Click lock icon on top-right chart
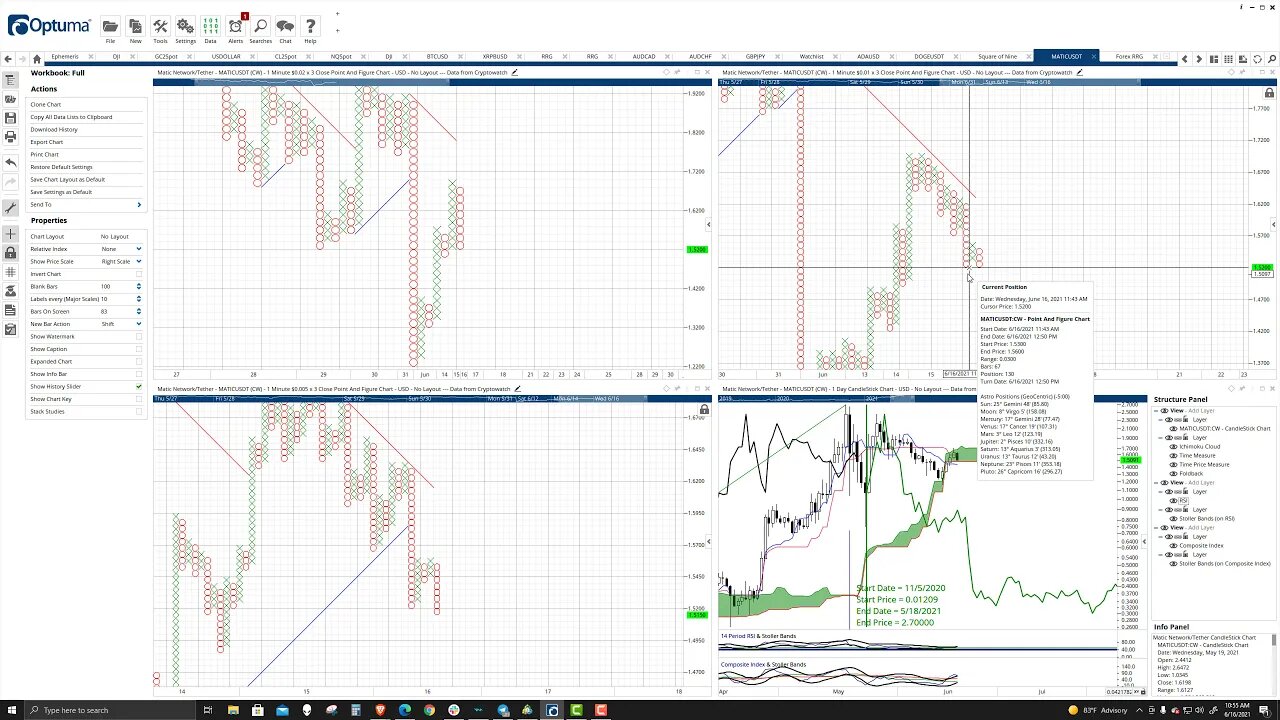Viewport: 1280px width, 720px height. point(1270,93)
